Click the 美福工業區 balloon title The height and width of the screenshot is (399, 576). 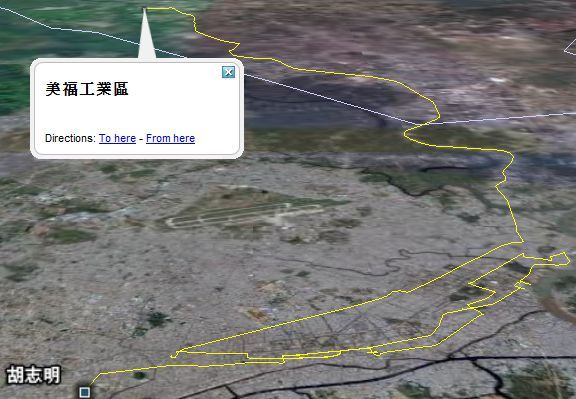click(x=87, y=89)
